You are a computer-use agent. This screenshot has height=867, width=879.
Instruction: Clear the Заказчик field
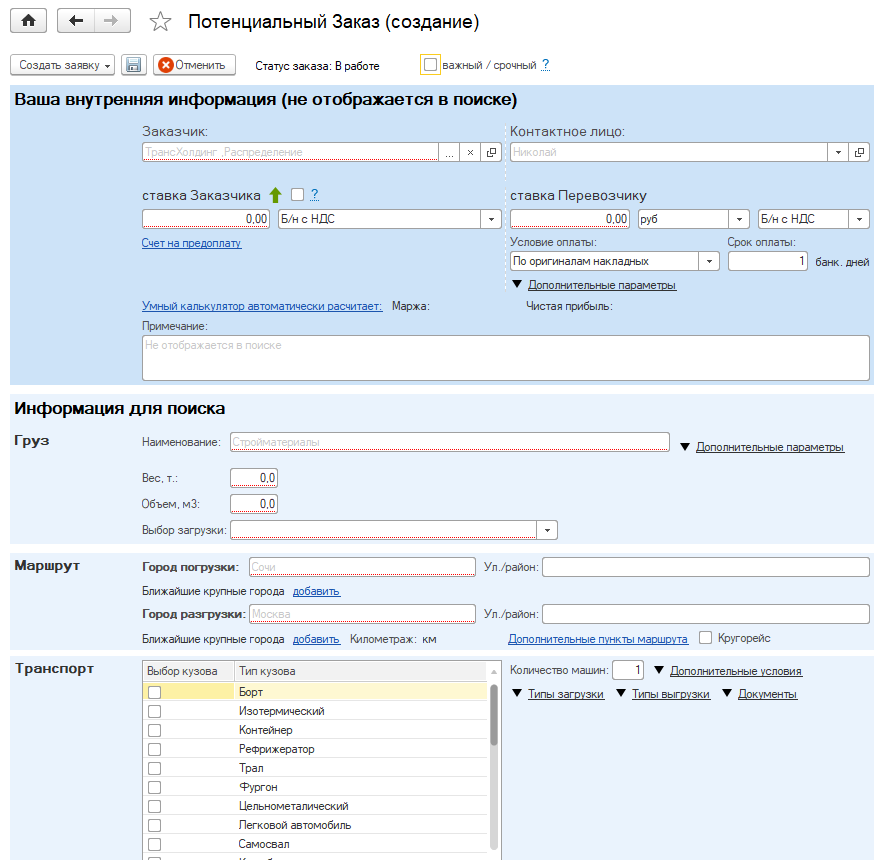click(470, 152)
